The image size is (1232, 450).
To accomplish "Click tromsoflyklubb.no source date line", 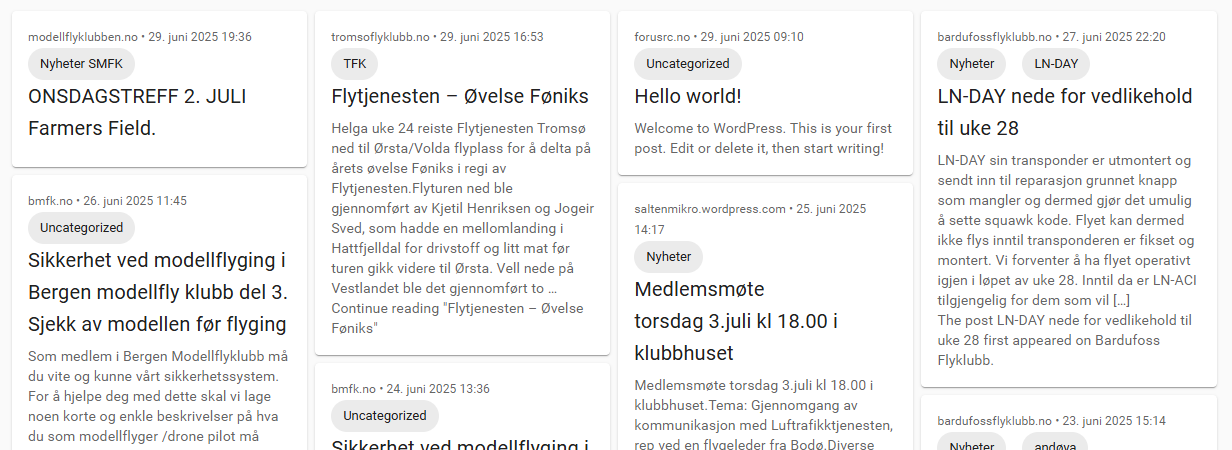I will (x=437, y=37).
